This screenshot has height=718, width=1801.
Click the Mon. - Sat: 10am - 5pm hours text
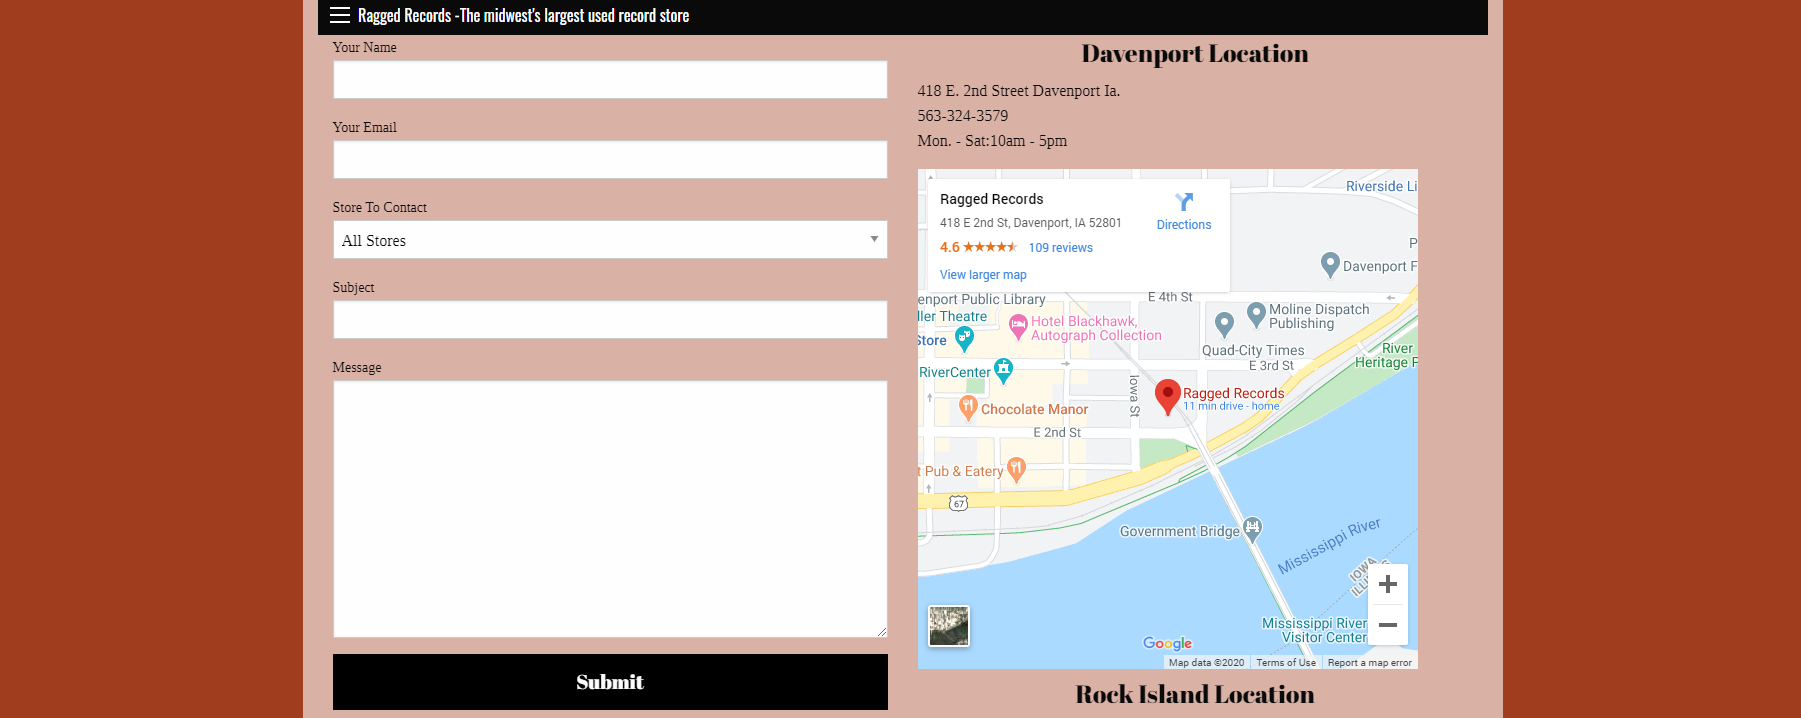pos(992,141)
